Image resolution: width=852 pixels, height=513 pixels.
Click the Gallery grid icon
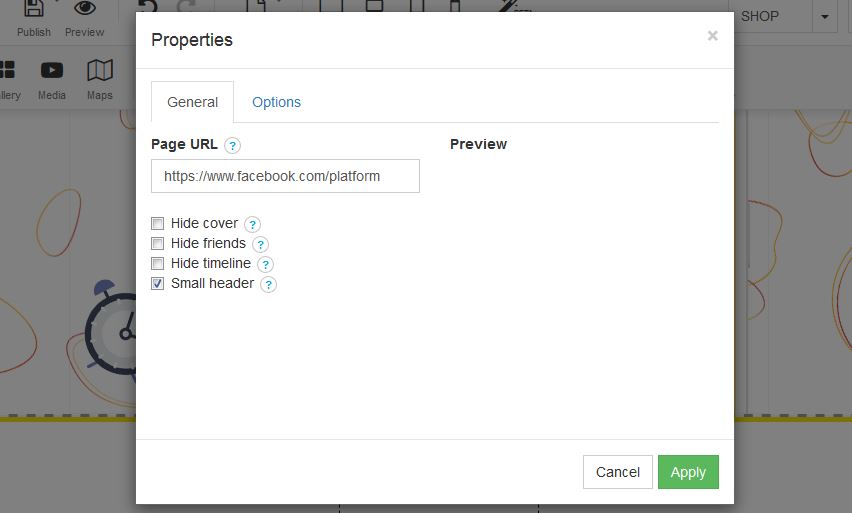[8, 70]
